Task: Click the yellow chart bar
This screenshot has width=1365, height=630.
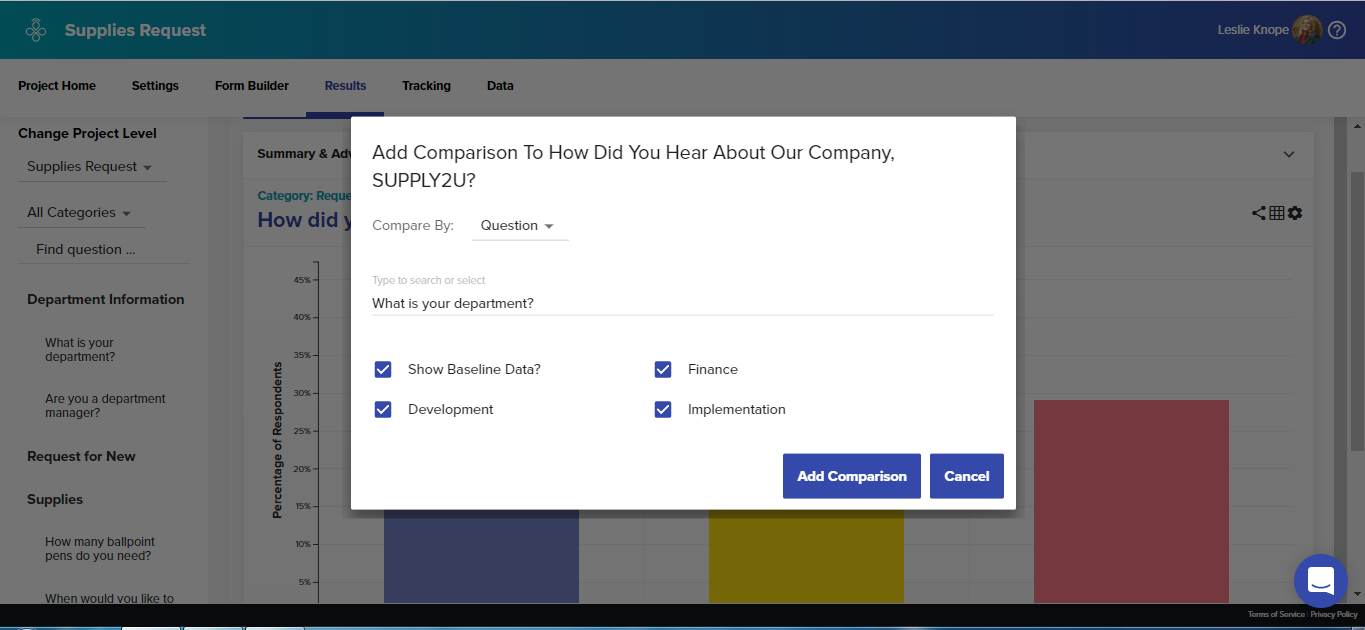Action: [x=806, y=556]
